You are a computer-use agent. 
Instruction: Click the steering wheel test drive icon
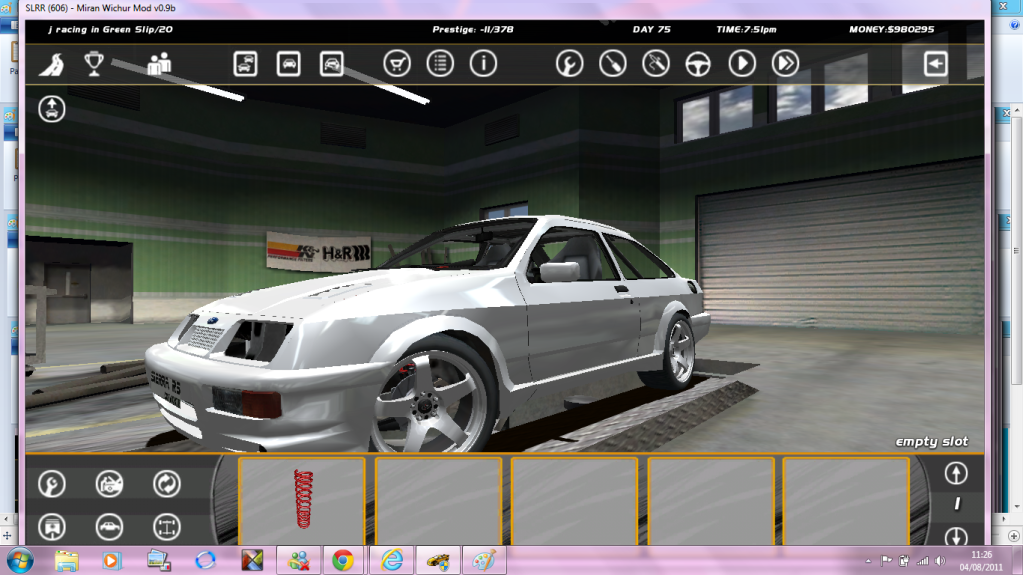pos(698,64)
